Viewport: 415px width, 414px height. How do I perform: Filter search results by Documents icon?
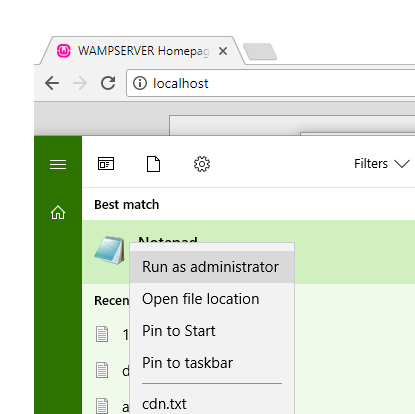point(153,164)
